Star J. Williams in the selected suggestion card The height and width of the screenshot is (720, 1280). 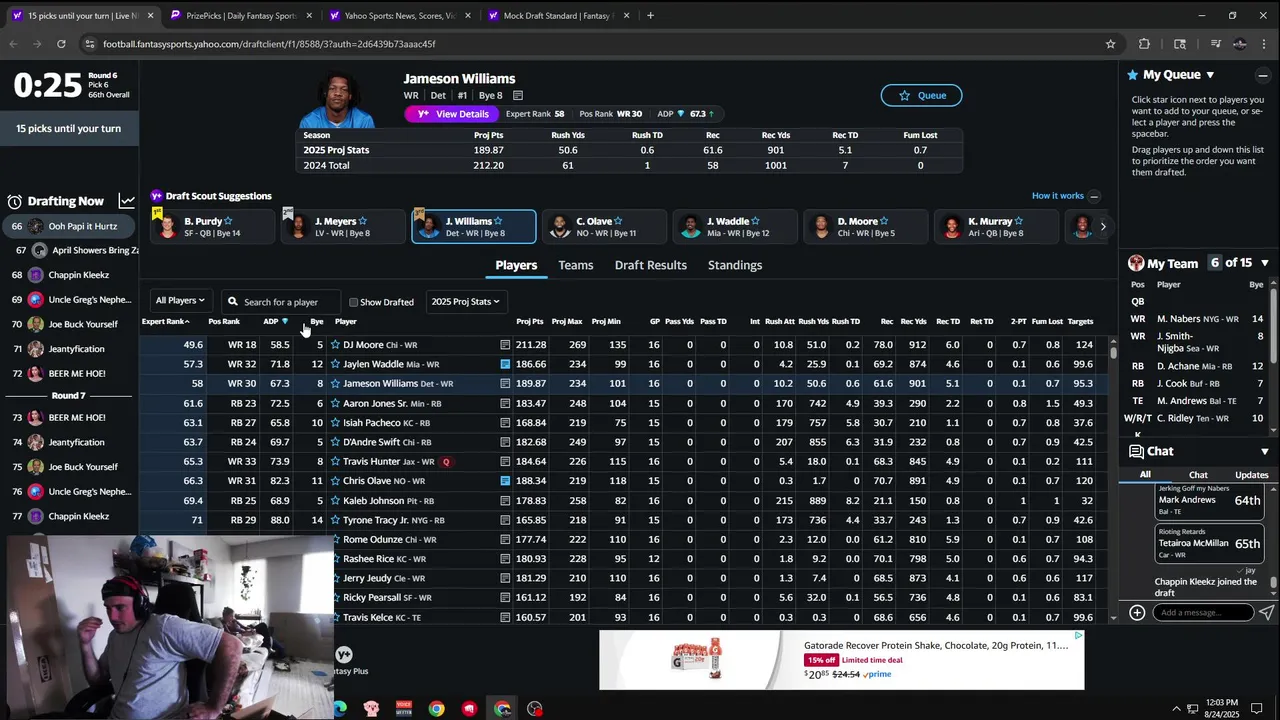point(498,221)
